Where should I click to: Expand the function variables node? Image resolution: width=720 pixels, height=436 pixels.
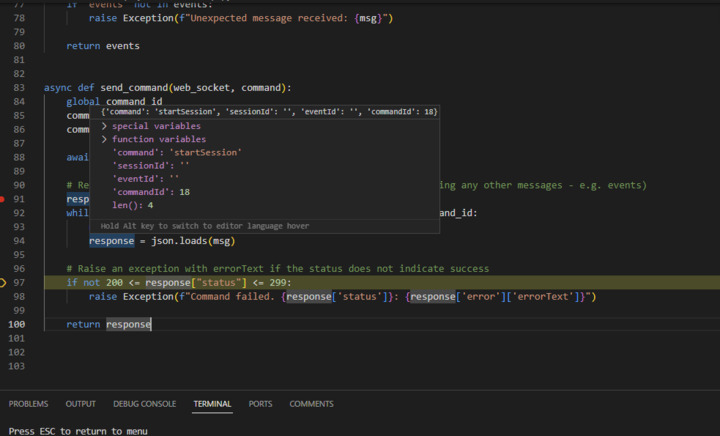pos(104,140)
